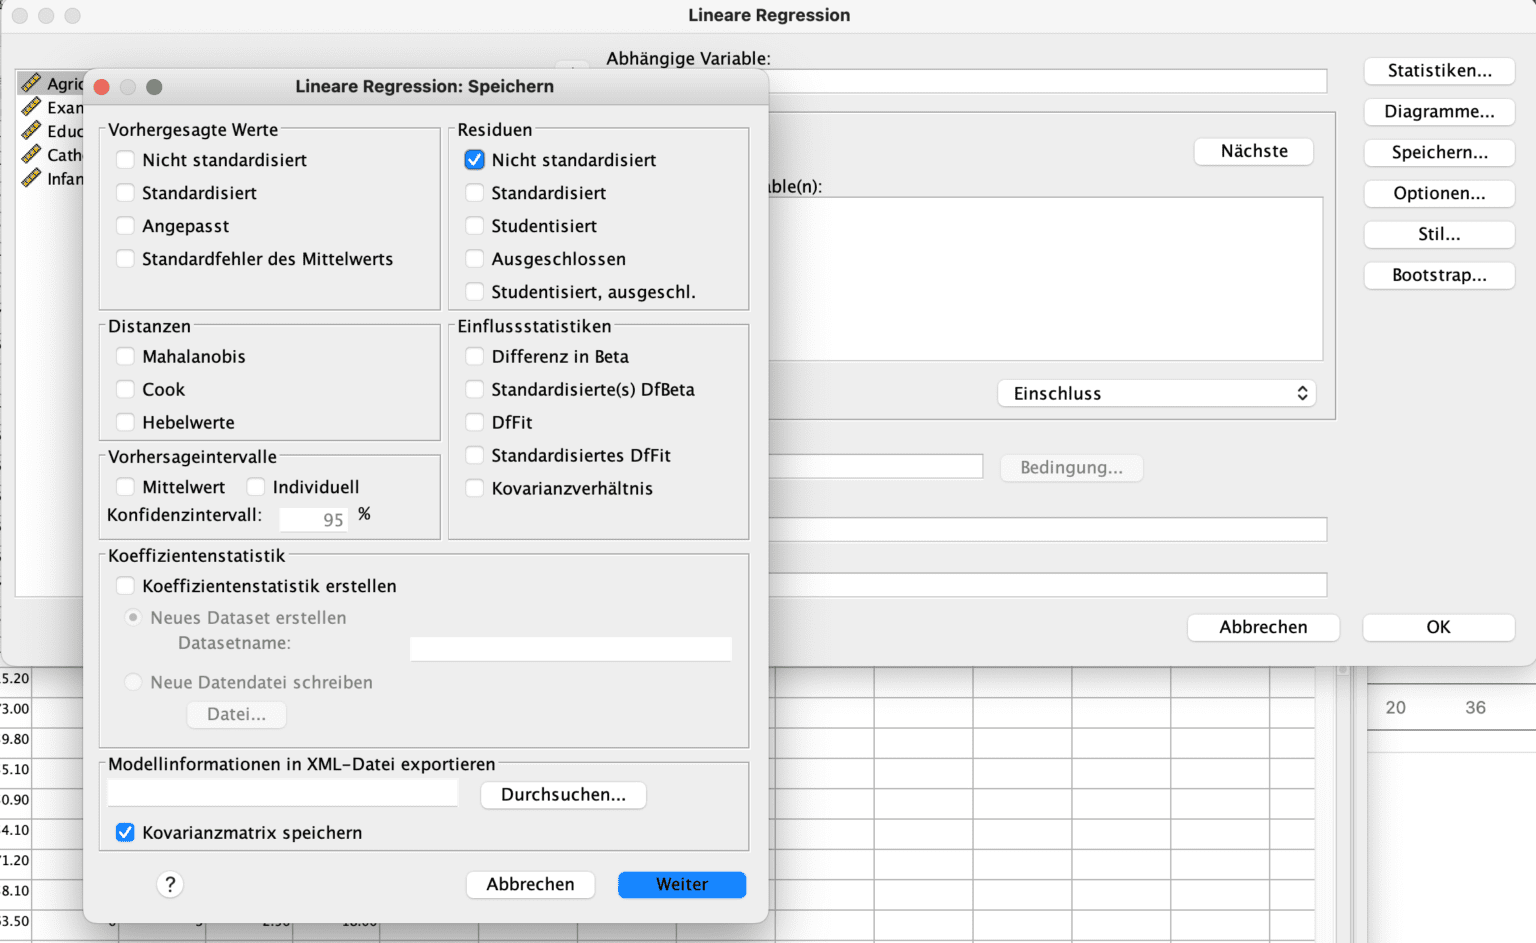Open the Einschluss method dropdown

(x=1156, y=394)
